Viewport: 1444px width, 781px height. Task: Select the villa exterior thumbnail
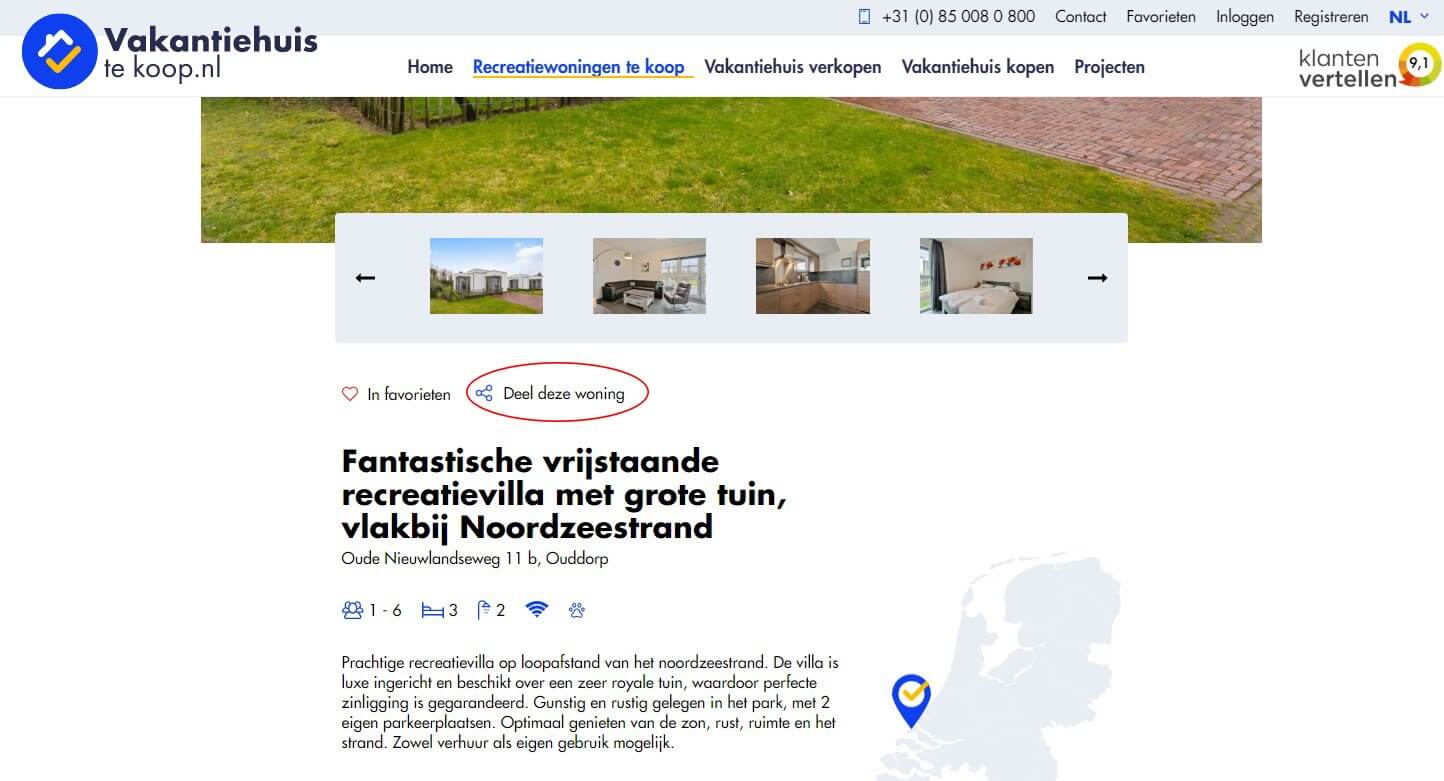click(486, 276)
